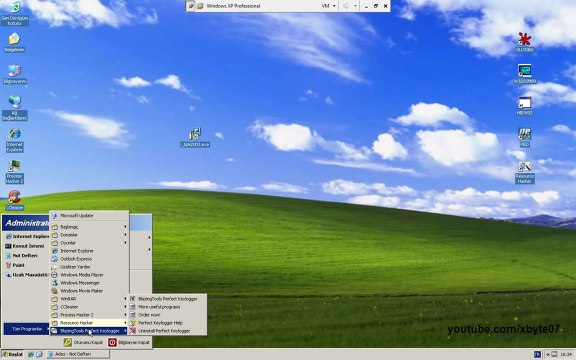The image size is (576, 360).
Task: Click Tüm Programlar in Start menu
Action: pyautogui.click(x=26, y=329)
